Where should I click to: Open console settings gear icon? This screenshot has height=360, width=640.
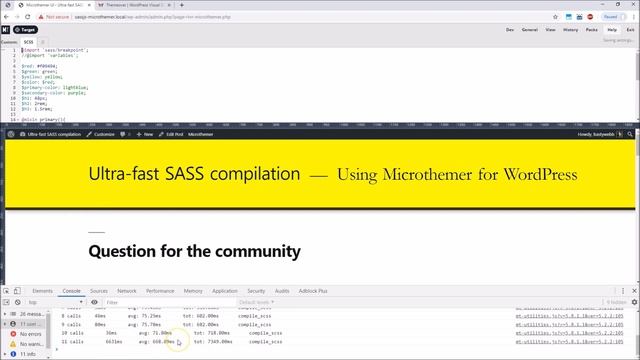coord(634,302)
